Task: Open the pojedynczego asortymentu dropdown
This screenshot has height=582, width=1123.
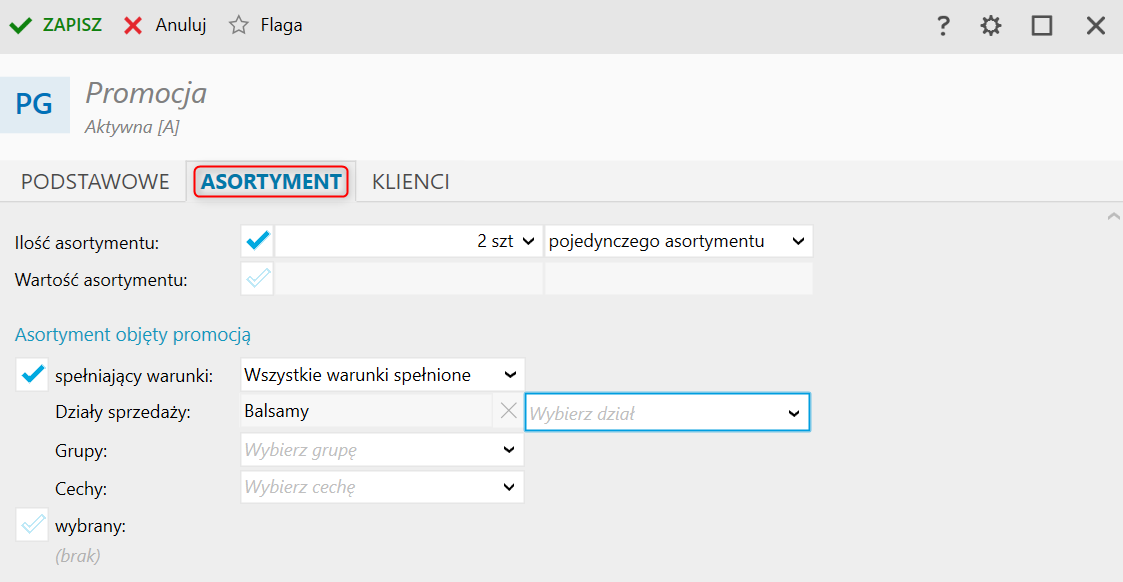Action: coord(678,241)
